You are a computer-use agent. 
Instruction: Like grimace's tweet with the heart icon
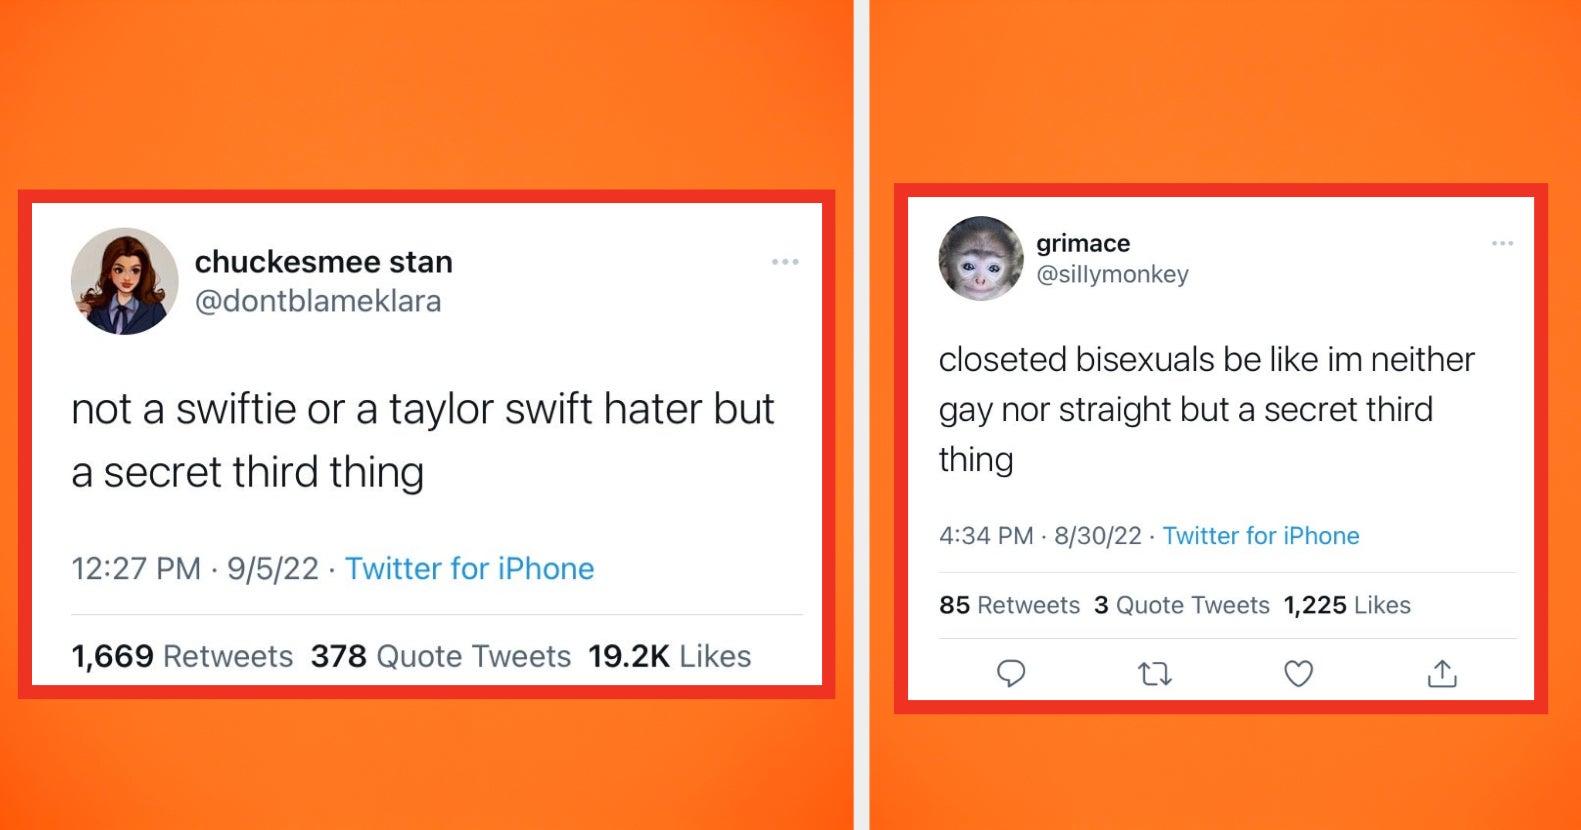click(x=1297, y=673)
